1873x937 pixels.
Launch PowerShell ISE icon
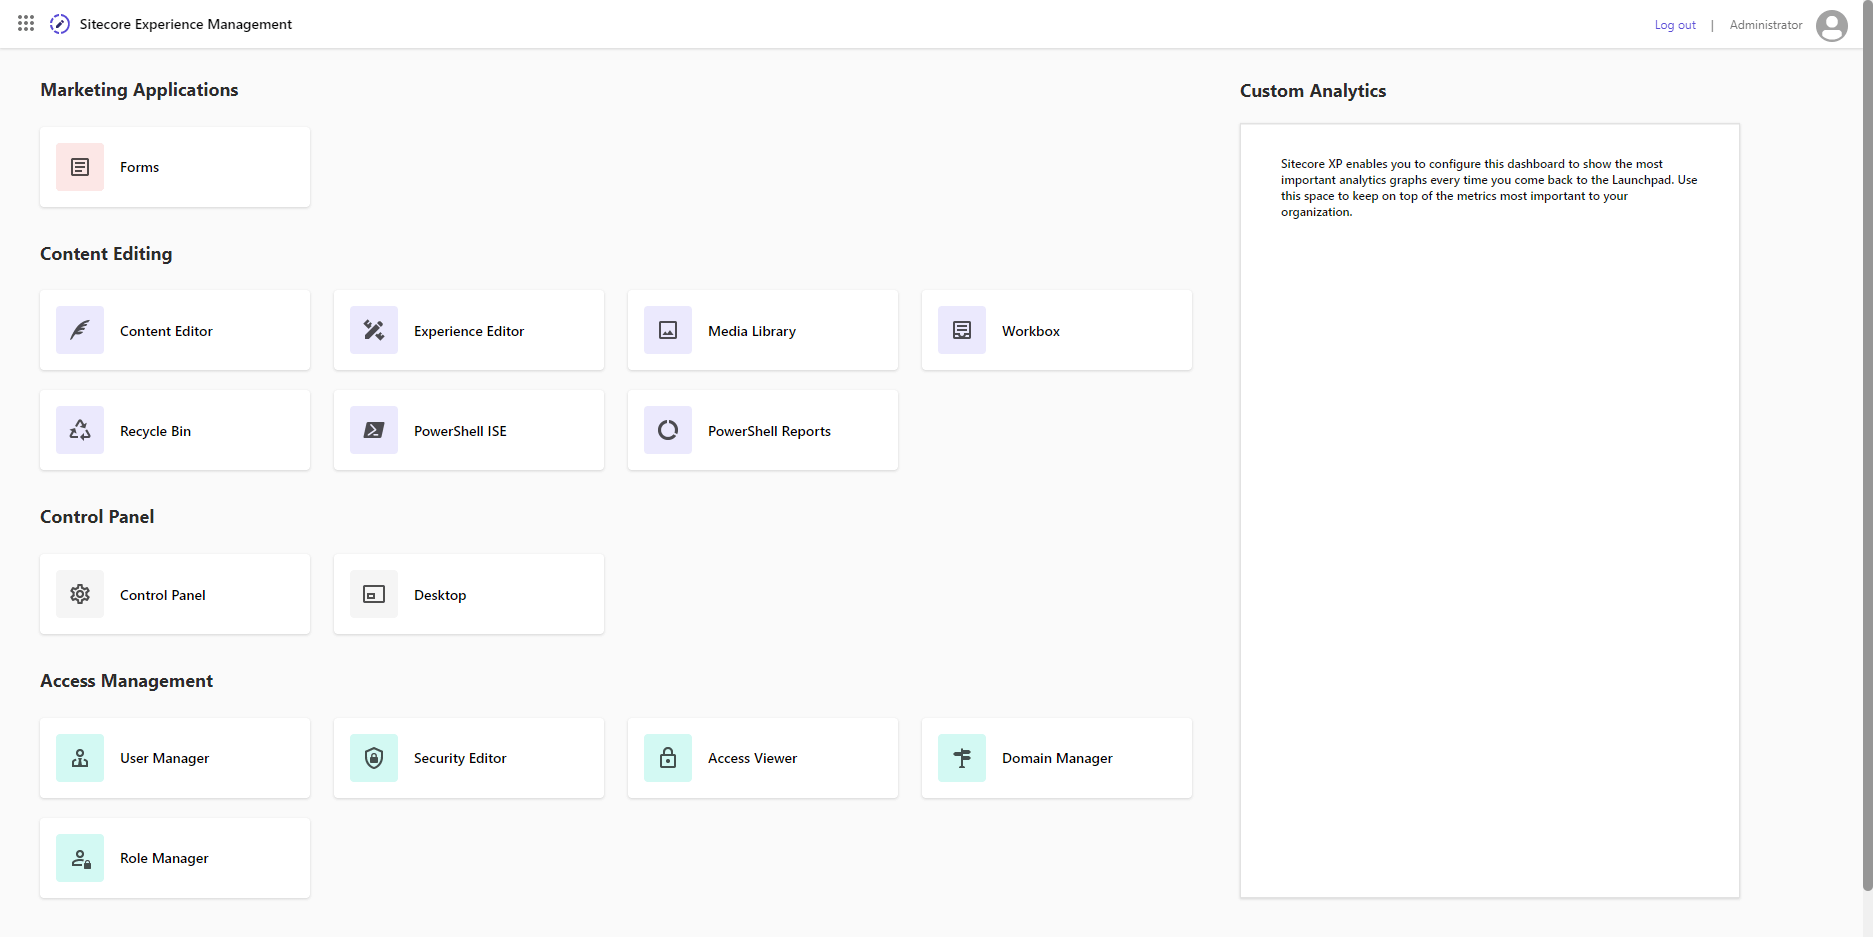click(374, 430)
